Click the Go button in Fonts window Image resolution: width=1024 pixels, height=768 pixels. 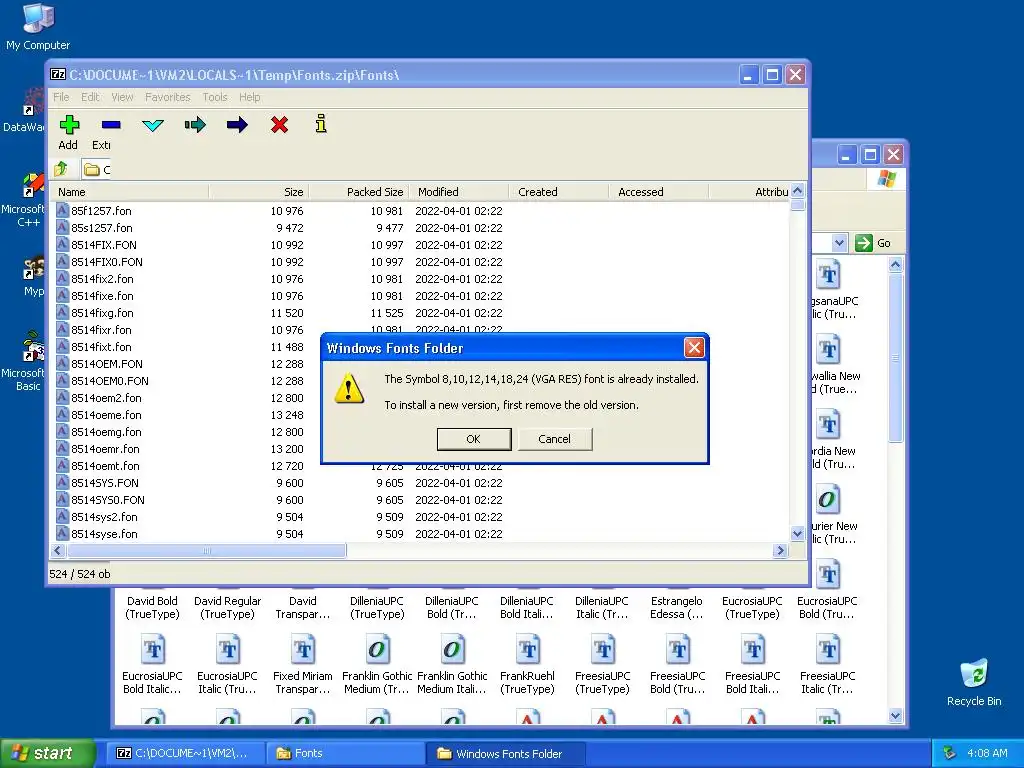[873, 243]
